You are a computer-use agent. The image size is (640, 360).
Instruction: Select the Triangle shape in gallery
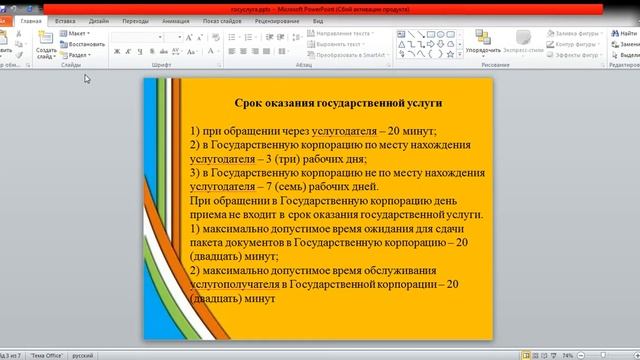[402, 44]
